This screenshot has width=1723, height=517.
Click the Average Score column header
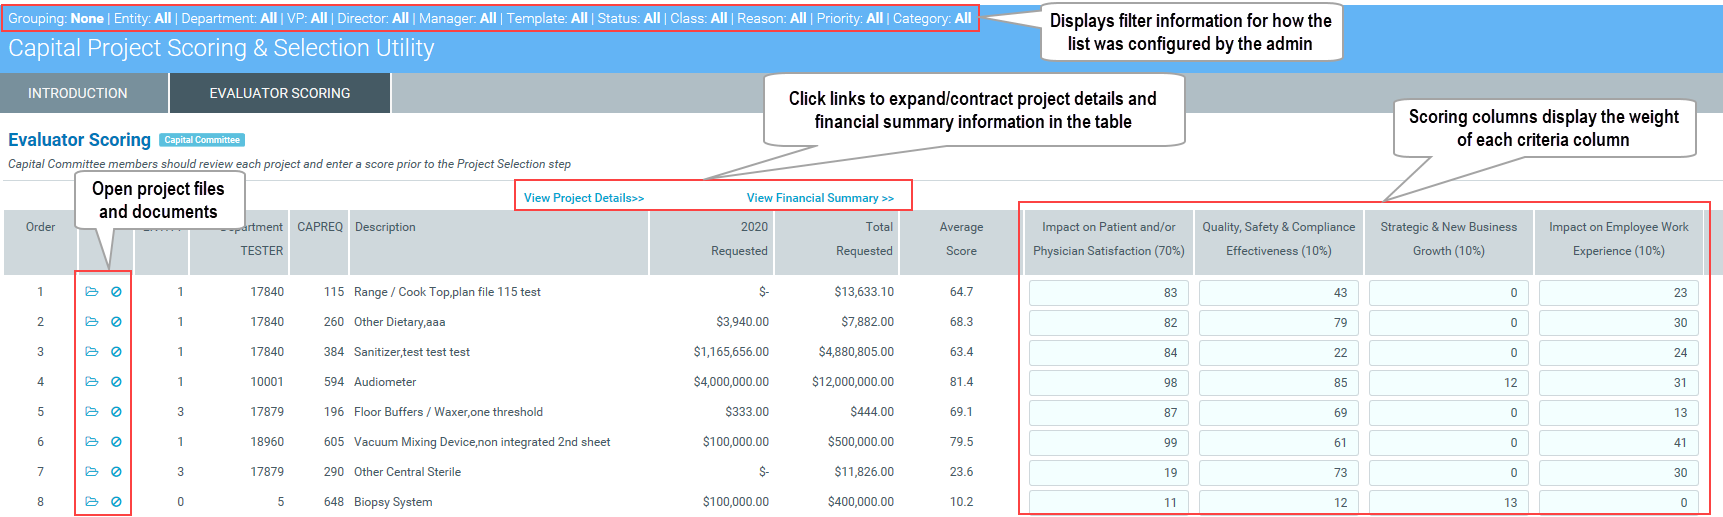[x=961, y=239]
